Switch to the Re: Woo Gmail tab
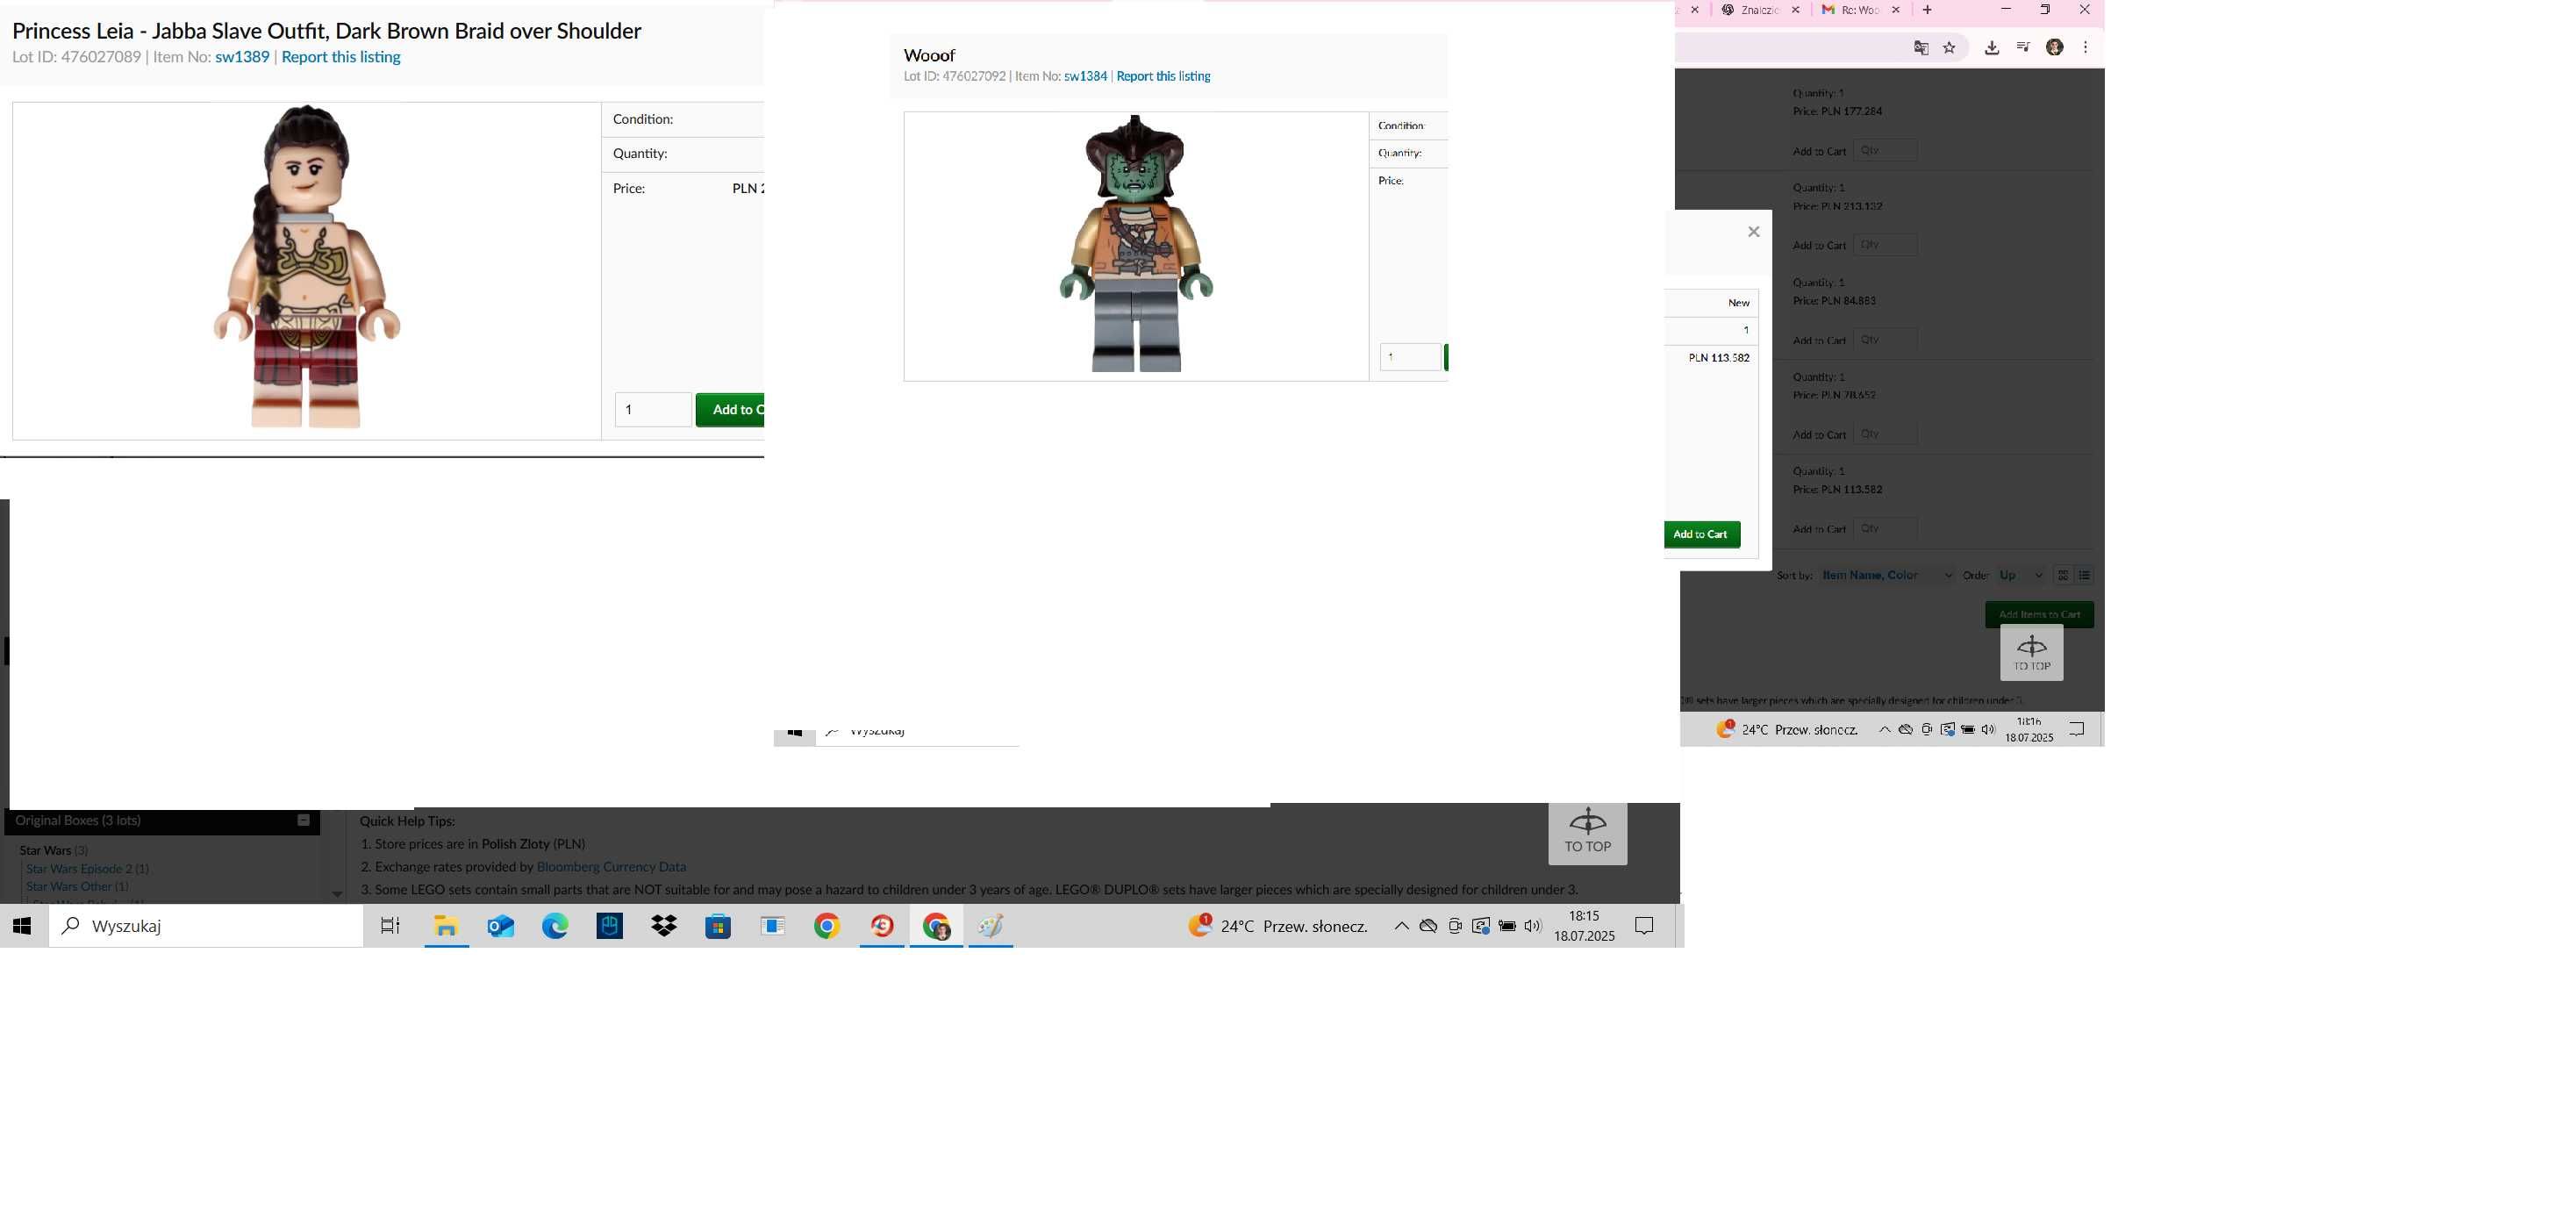This screenshot has height=1211, width=2576. coord(1859,10)
